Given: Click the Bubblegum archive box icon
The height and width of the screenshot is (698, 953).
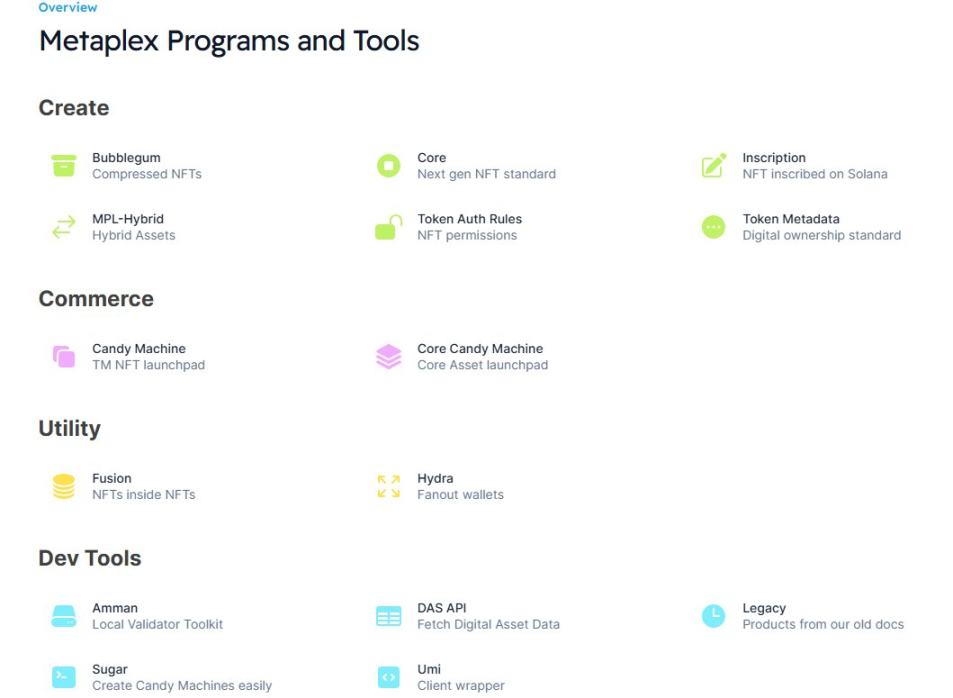Looking at the screenshot, I should (63, 166).
